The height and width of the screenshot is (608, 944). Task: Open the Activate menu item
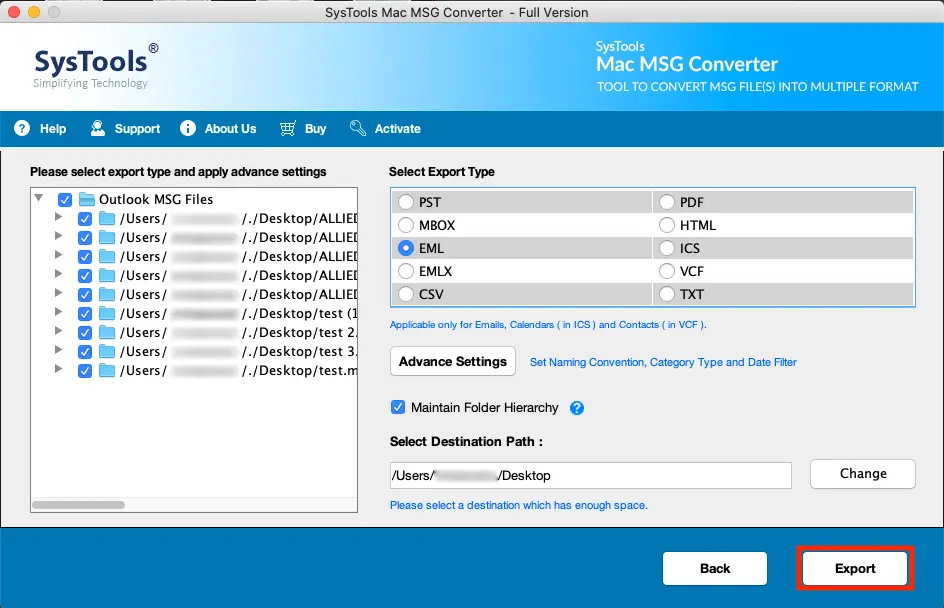click(386, 128)
